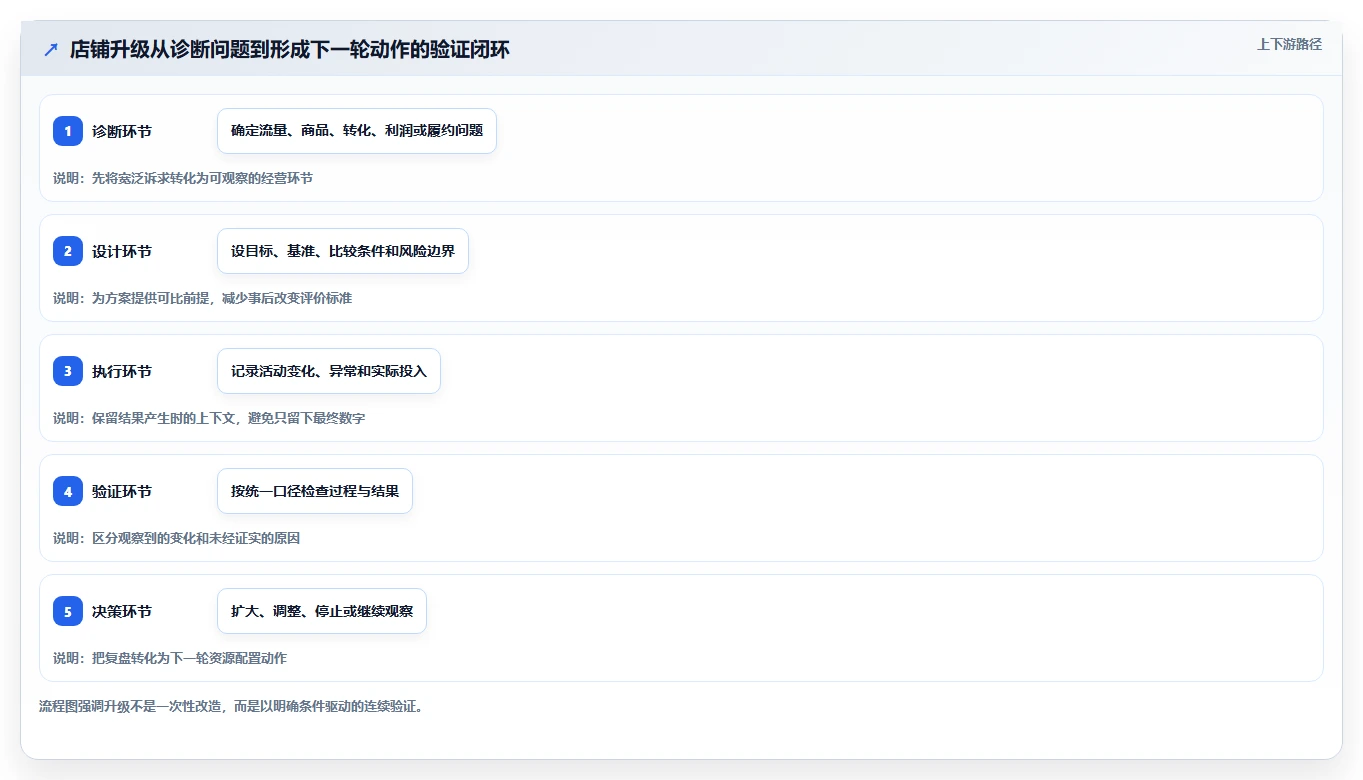The width and height of the screenshot is (1363, 780).
Task: Click the 按统一口径检查过程与结果 box
Action: (315, 491)
